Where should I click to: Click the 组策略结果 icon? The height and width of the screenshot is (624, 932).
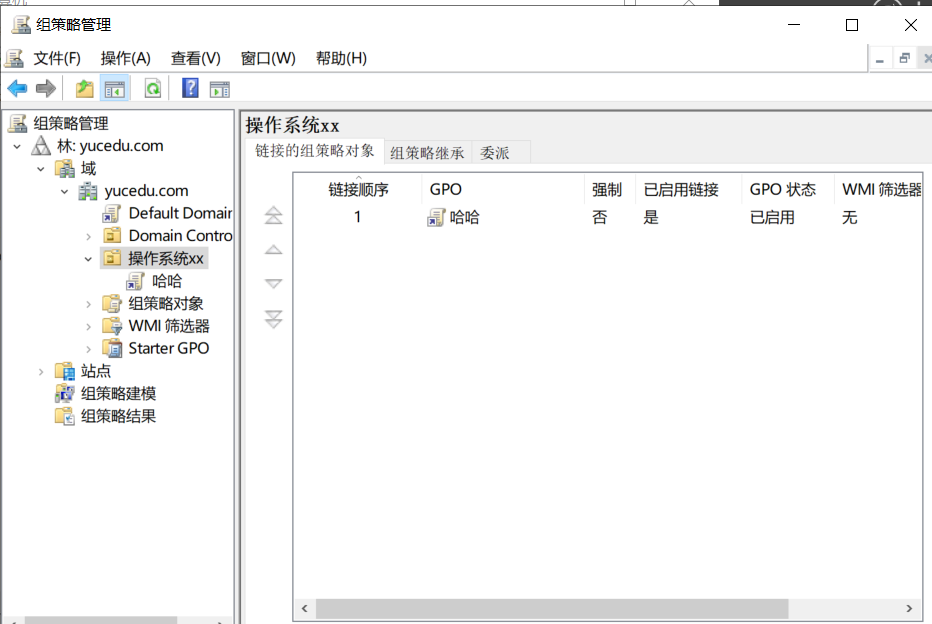click(64, 416)
